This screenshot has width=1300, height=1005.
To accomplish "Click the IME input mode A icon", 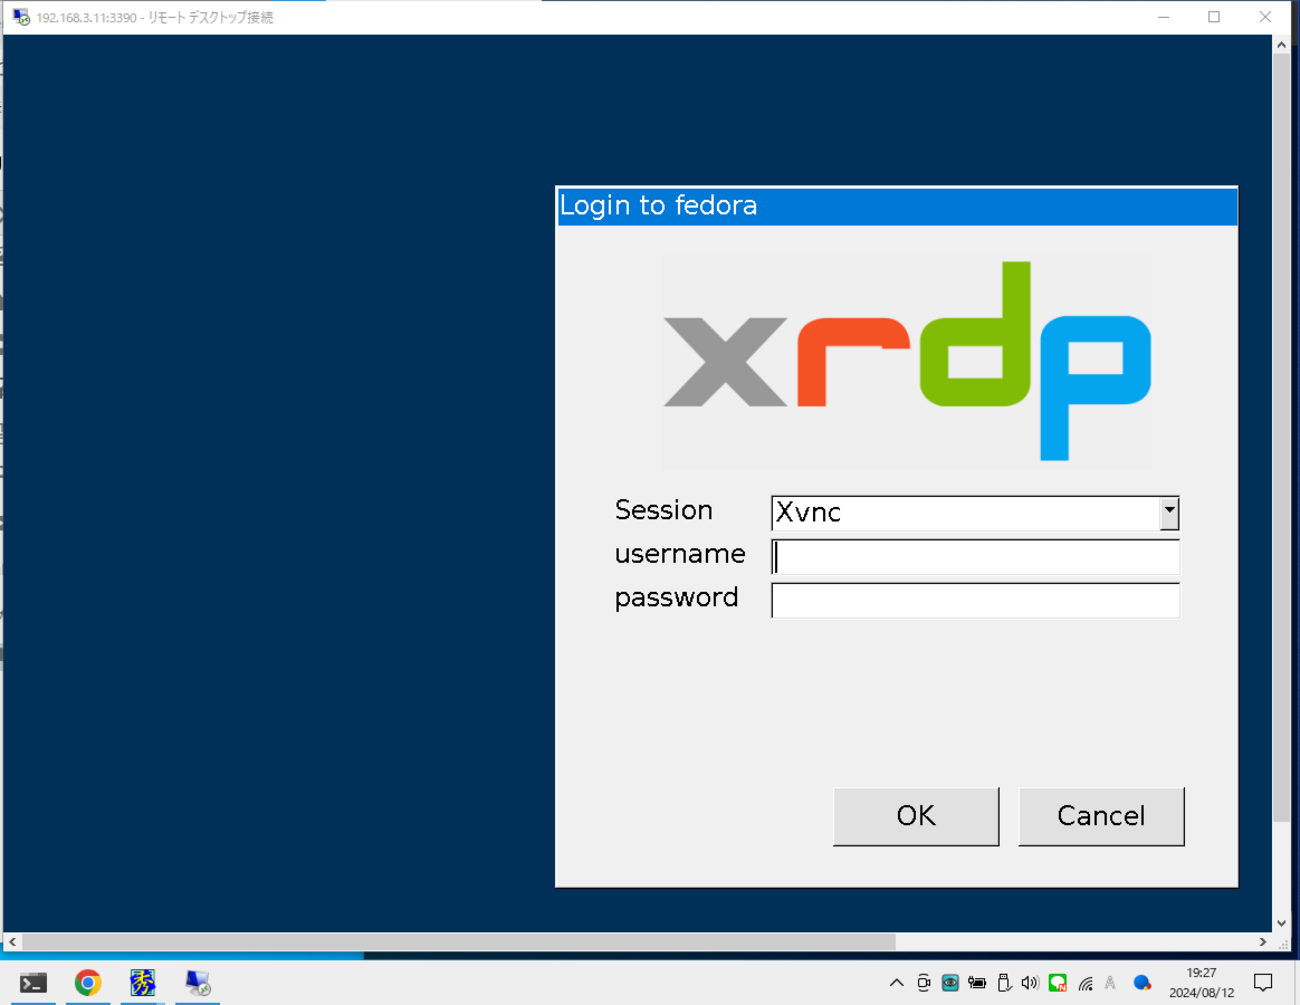I will 1110,983.
